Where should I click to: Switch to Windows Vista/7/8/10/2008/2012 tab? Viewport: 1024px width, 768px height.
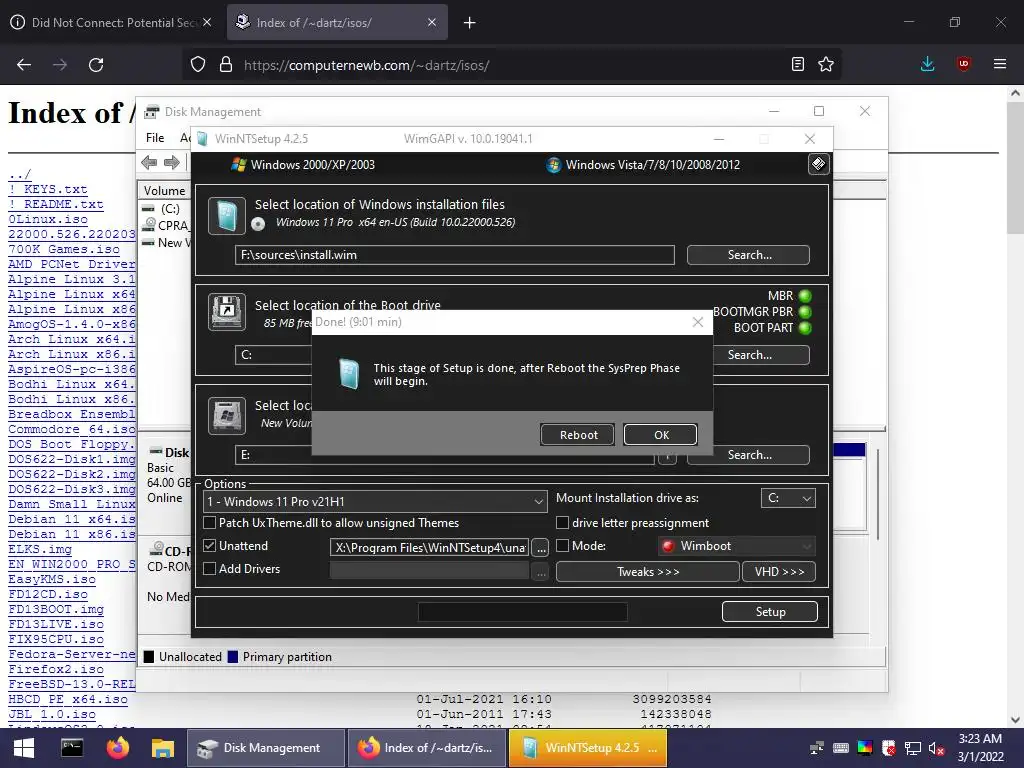pos(643,165)
